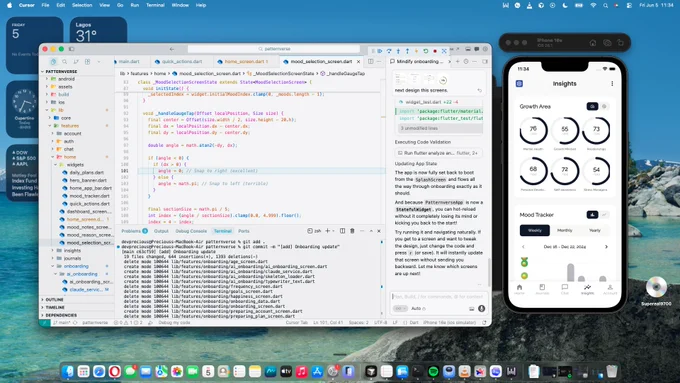The width and height of the screenshot is (680, 383).
Task: Start a new chat with plus icon
Action: pos(457,62)
